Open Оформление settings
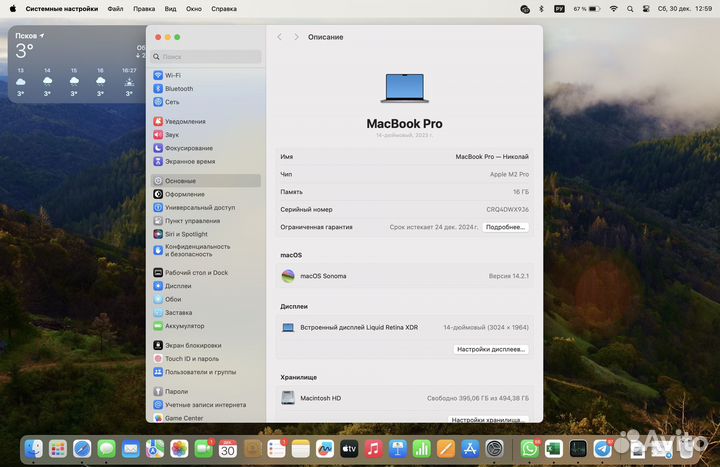This screenshot has width=720, height=467. coord(206,194)
